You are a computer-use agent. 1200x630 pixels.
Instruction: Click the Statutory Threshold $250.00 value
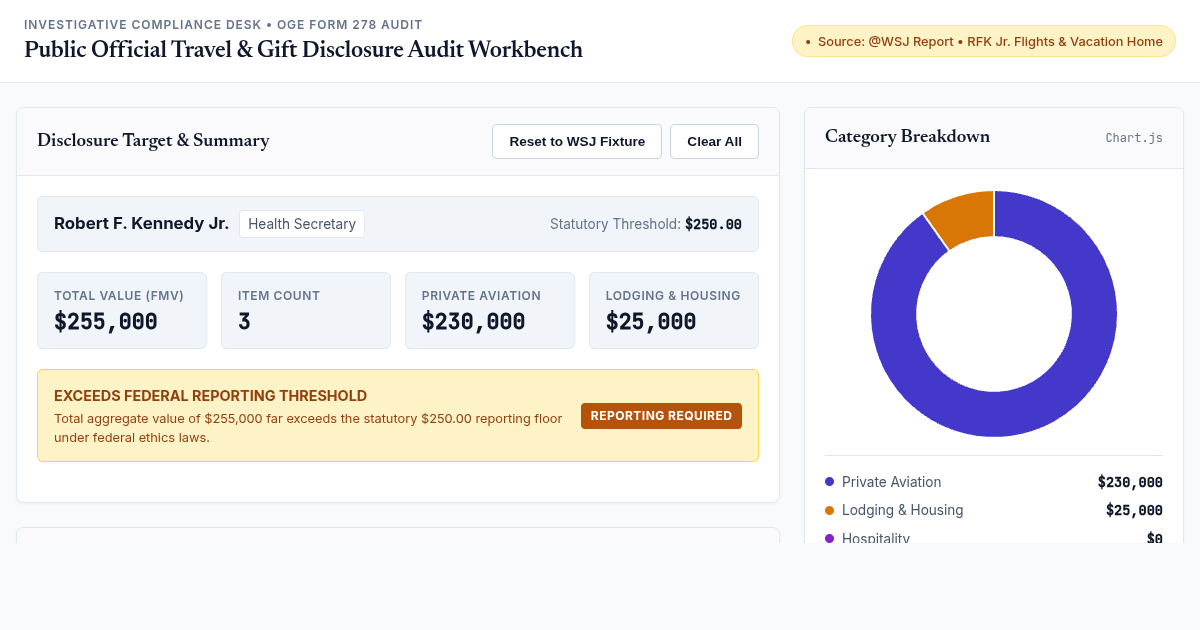713,224
